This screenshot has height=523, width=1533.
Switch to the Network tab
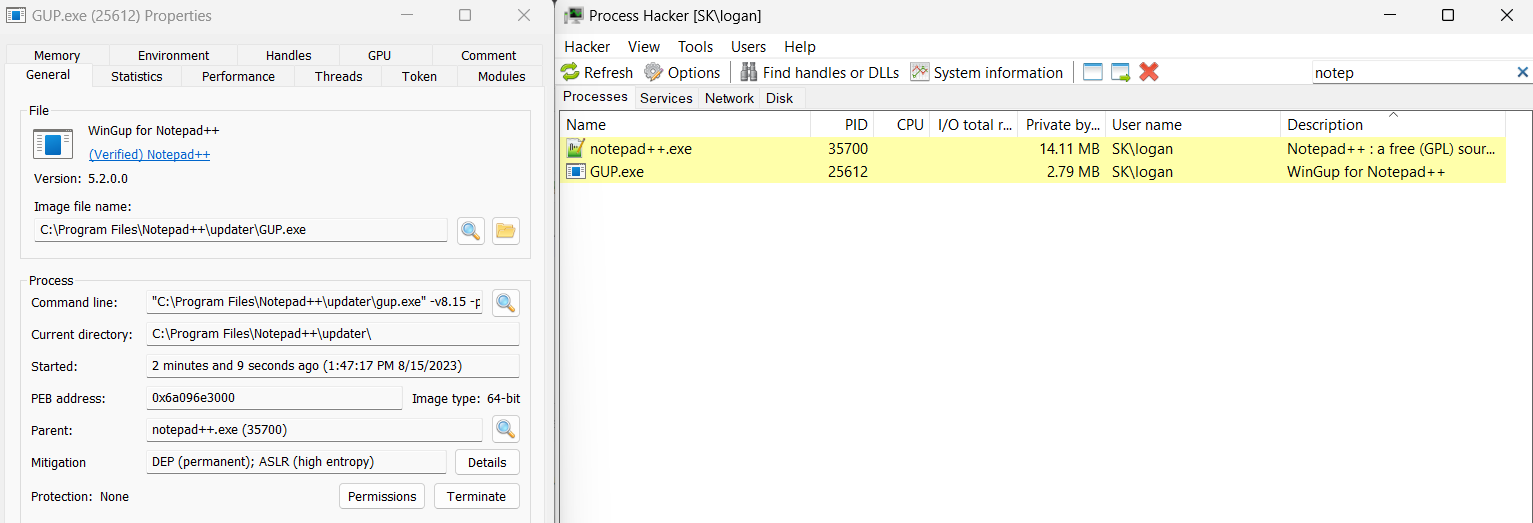click(x=729, y=98)
